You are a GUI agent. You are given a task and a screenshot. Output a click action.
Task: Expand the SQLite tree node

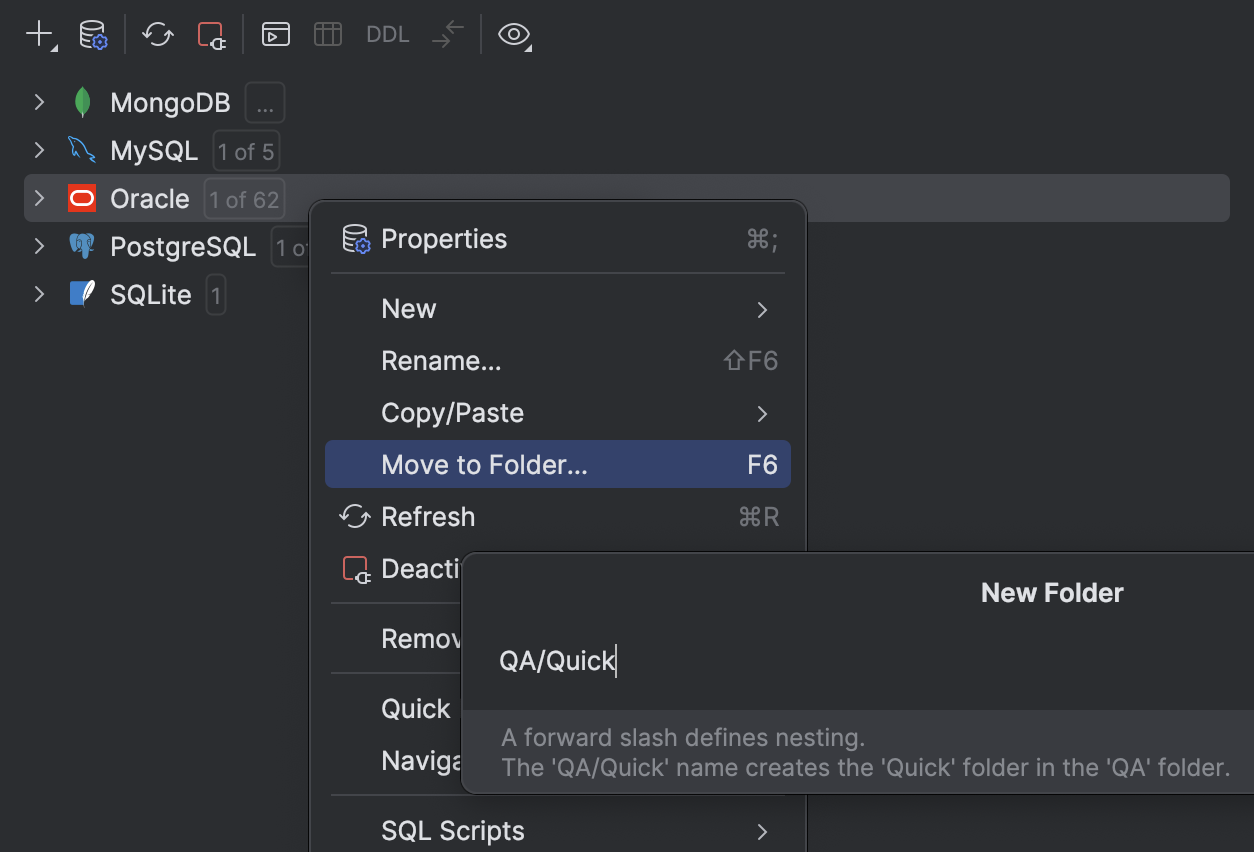[x=38, y=294]
